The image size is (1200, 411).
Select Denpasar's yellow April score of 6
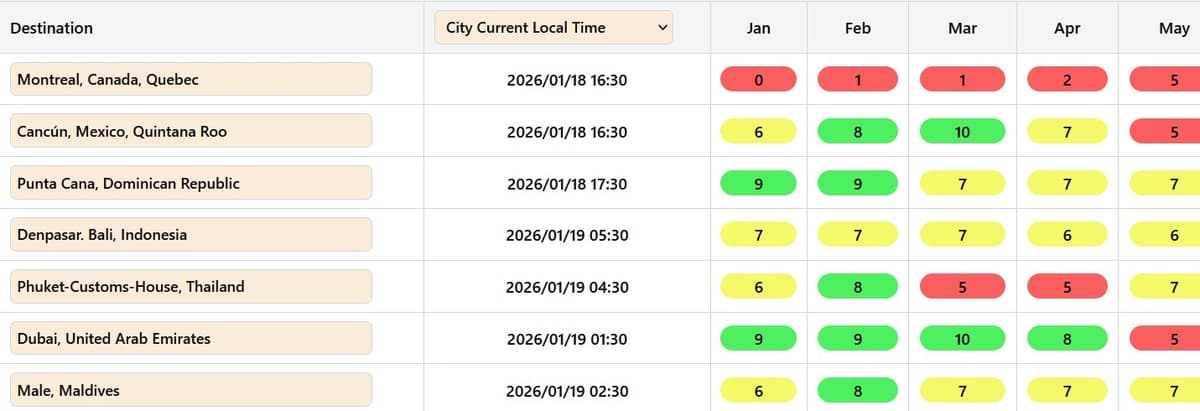pos(1067,235)
